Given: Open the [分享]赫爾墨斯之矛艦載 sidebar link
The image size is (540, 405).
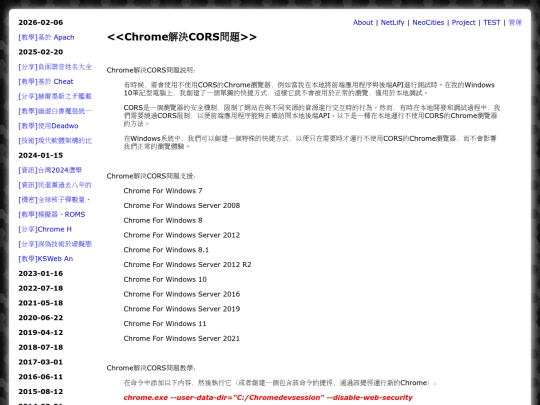Looking at the screenshot, I should (55, 96).
